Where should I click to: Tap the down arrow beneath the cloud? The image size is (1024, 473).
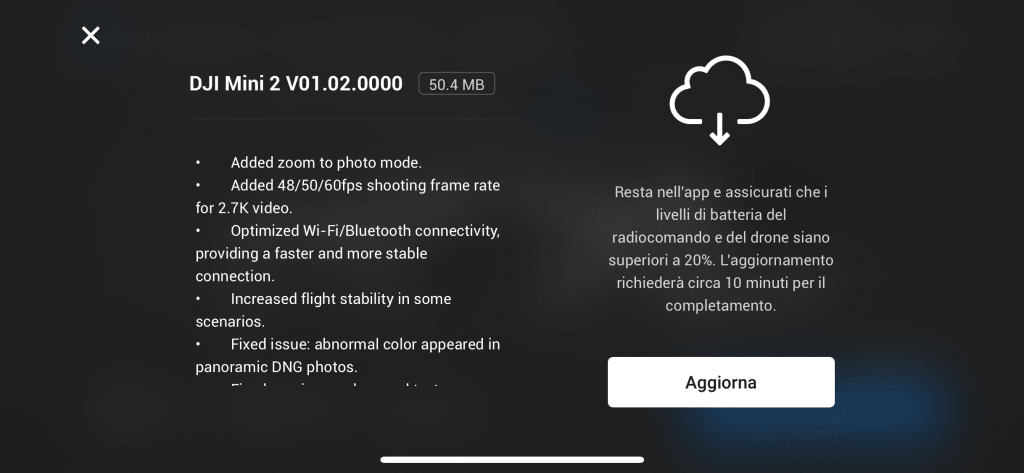pyautogui.click(x=720, y=129)
